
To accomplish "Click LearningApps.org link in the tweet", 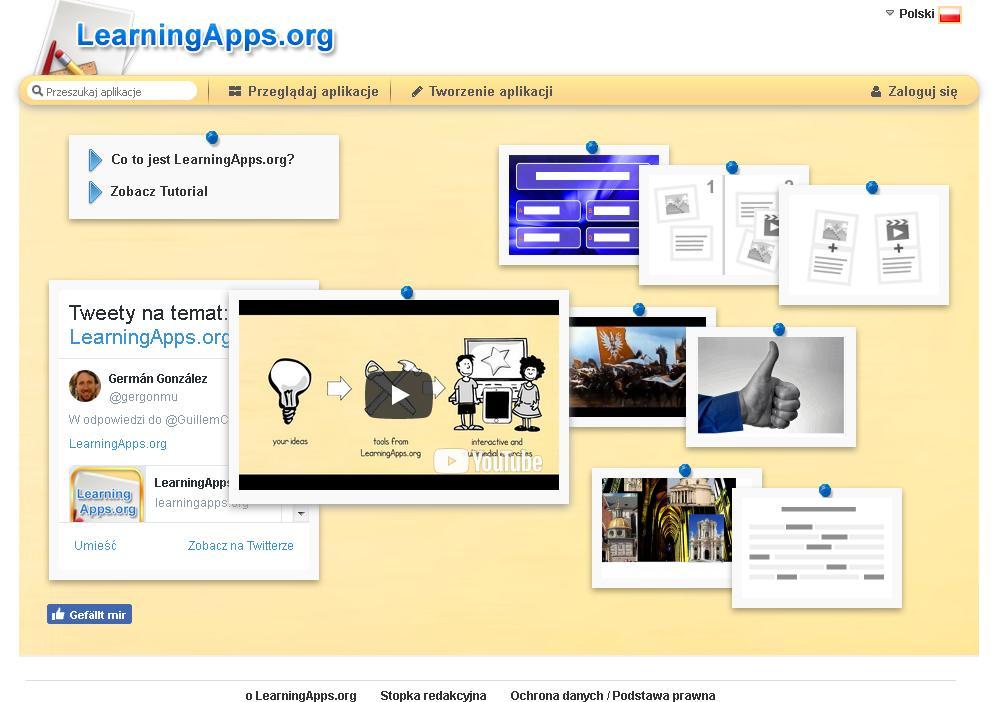I will (118, 444).
